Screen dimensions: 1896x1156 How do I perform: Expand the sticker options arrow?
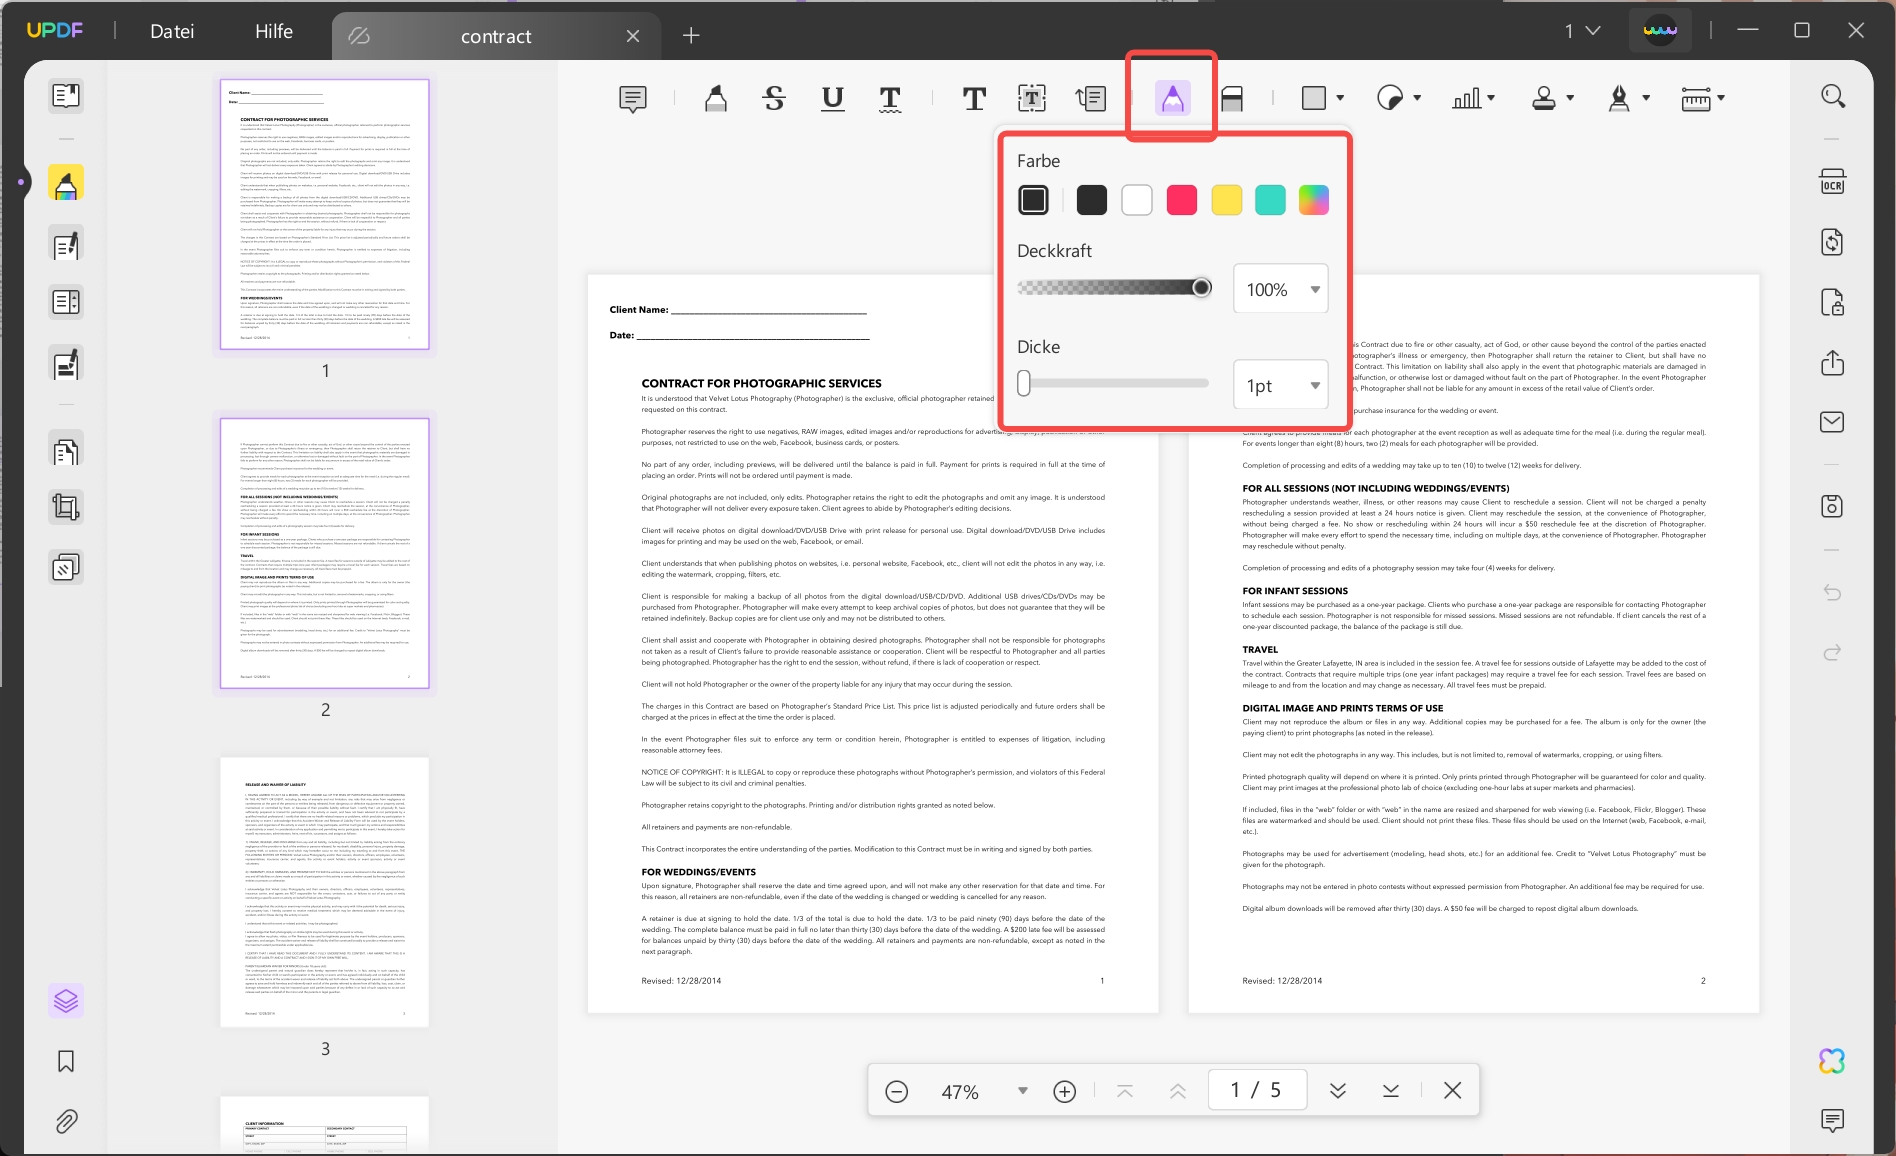coord(1417,98)
